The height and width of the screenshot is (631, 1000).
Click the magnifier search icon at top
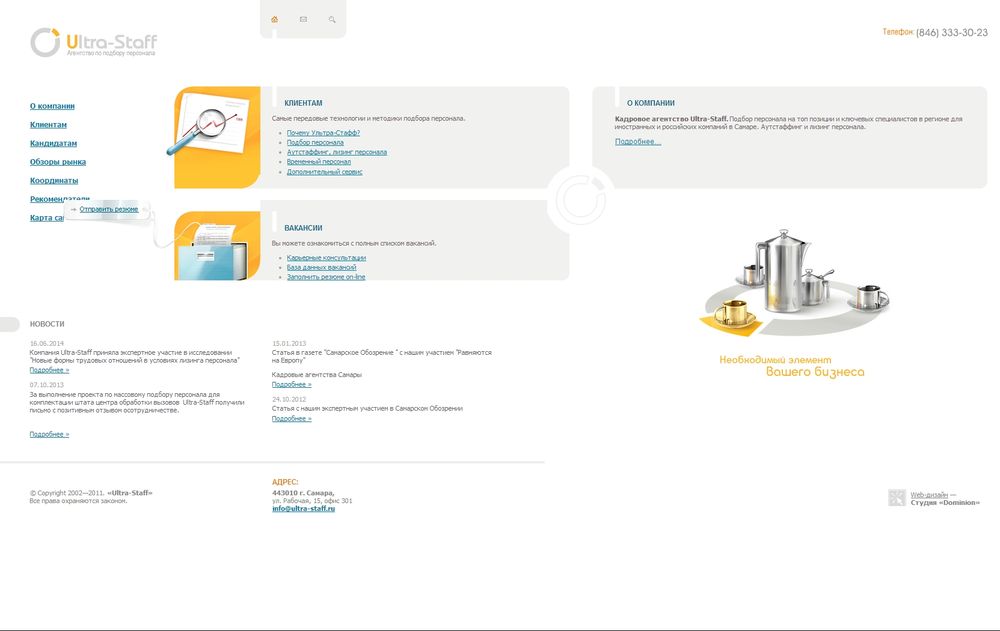click(x=332, y=19)
